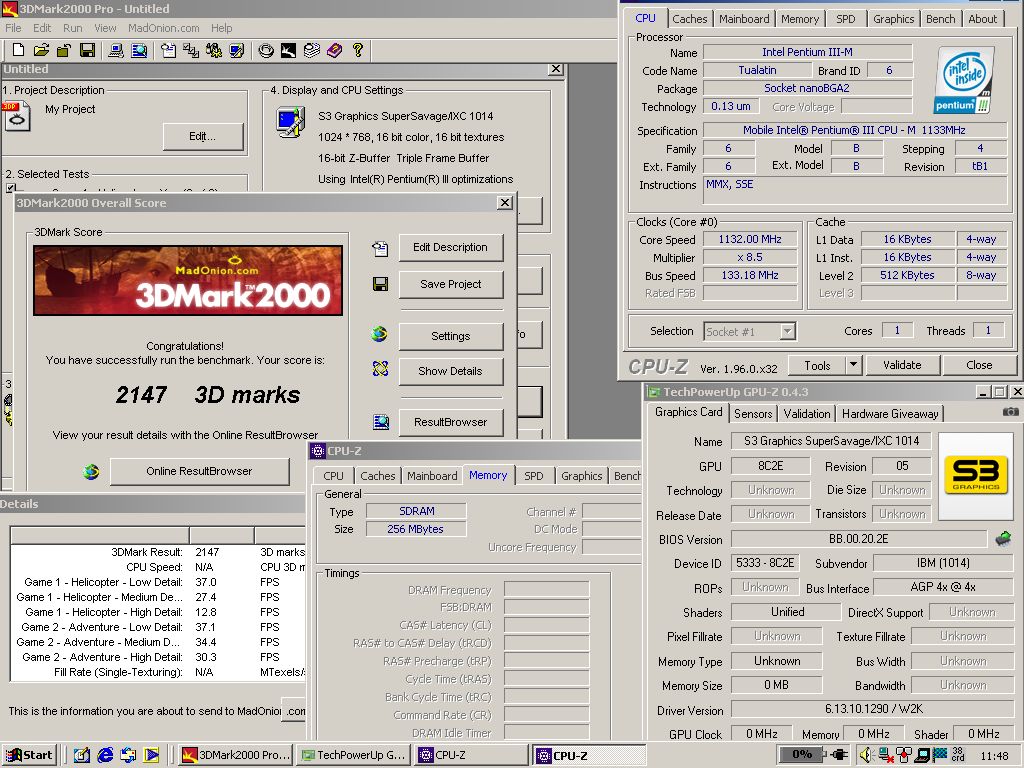This screenshot has width=1024, height=768.
Task: Open the Sensors tab in GPU-Z
Action: pos(753,413)
